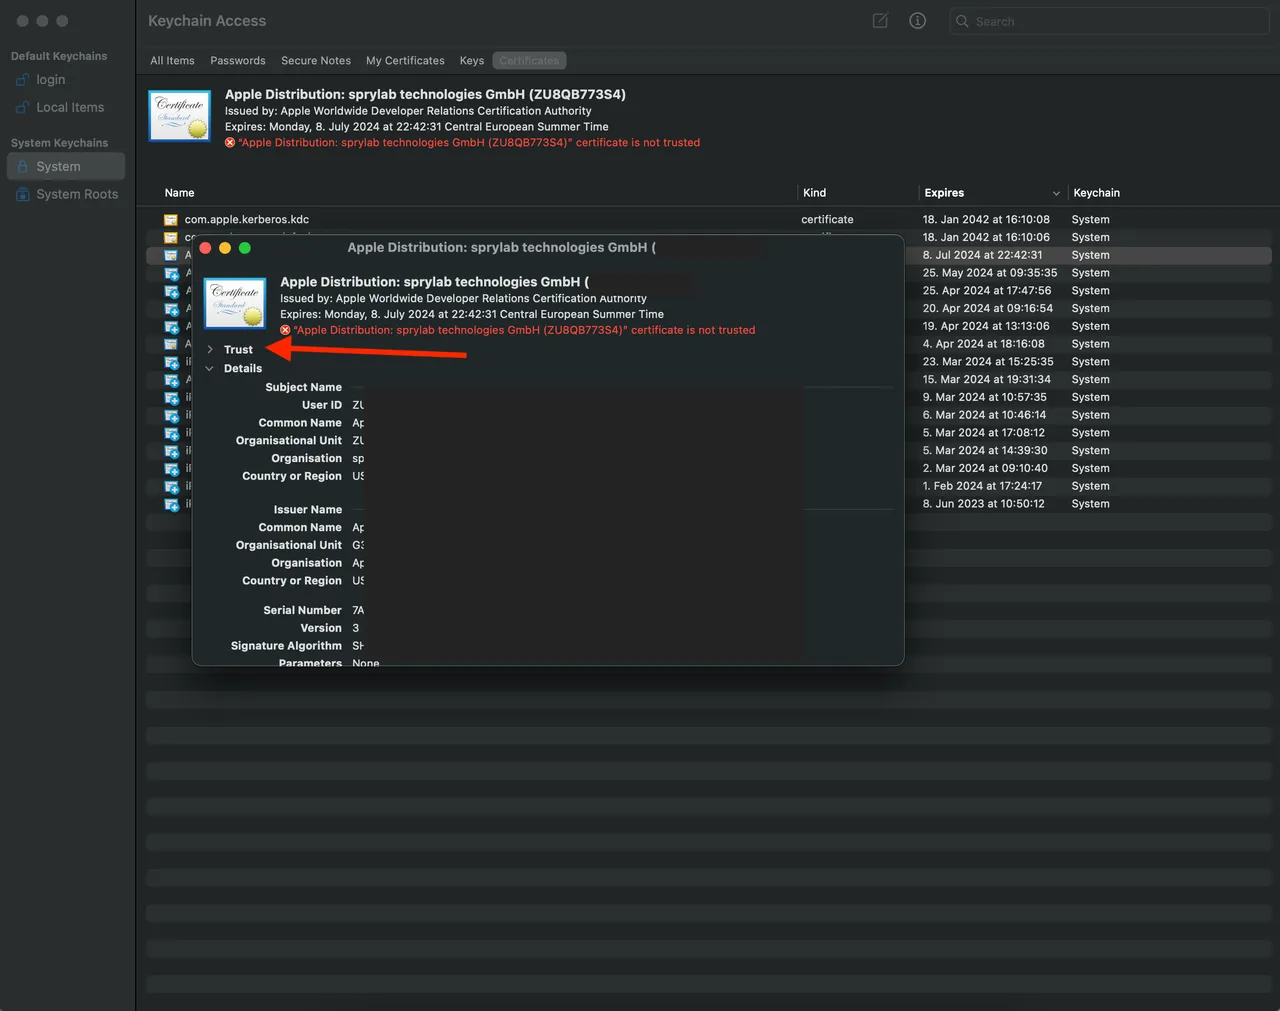Click the magnifying glass in the search field

[x=961, y=20]
